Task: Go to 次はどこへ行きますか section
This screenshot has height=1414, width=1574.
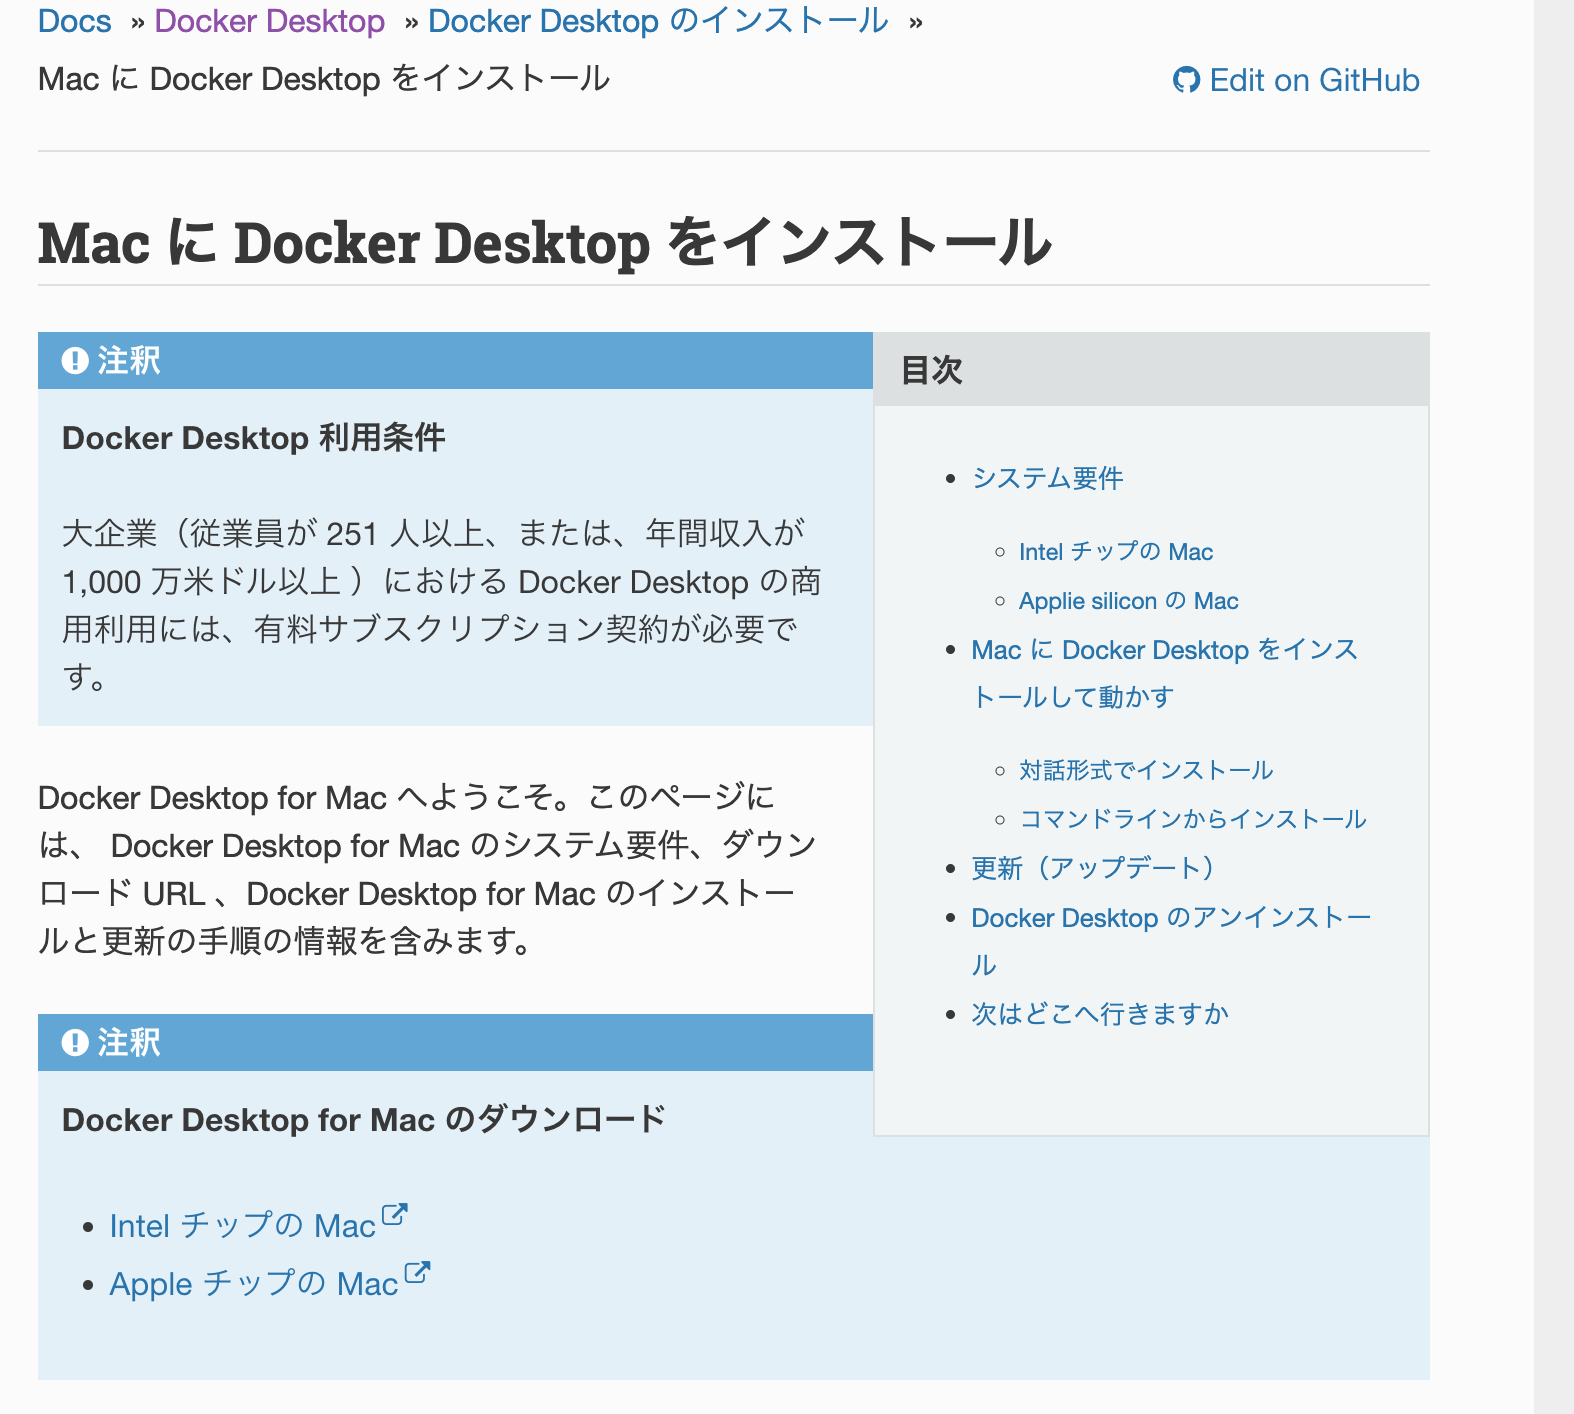Action: pos(1099,1014)
